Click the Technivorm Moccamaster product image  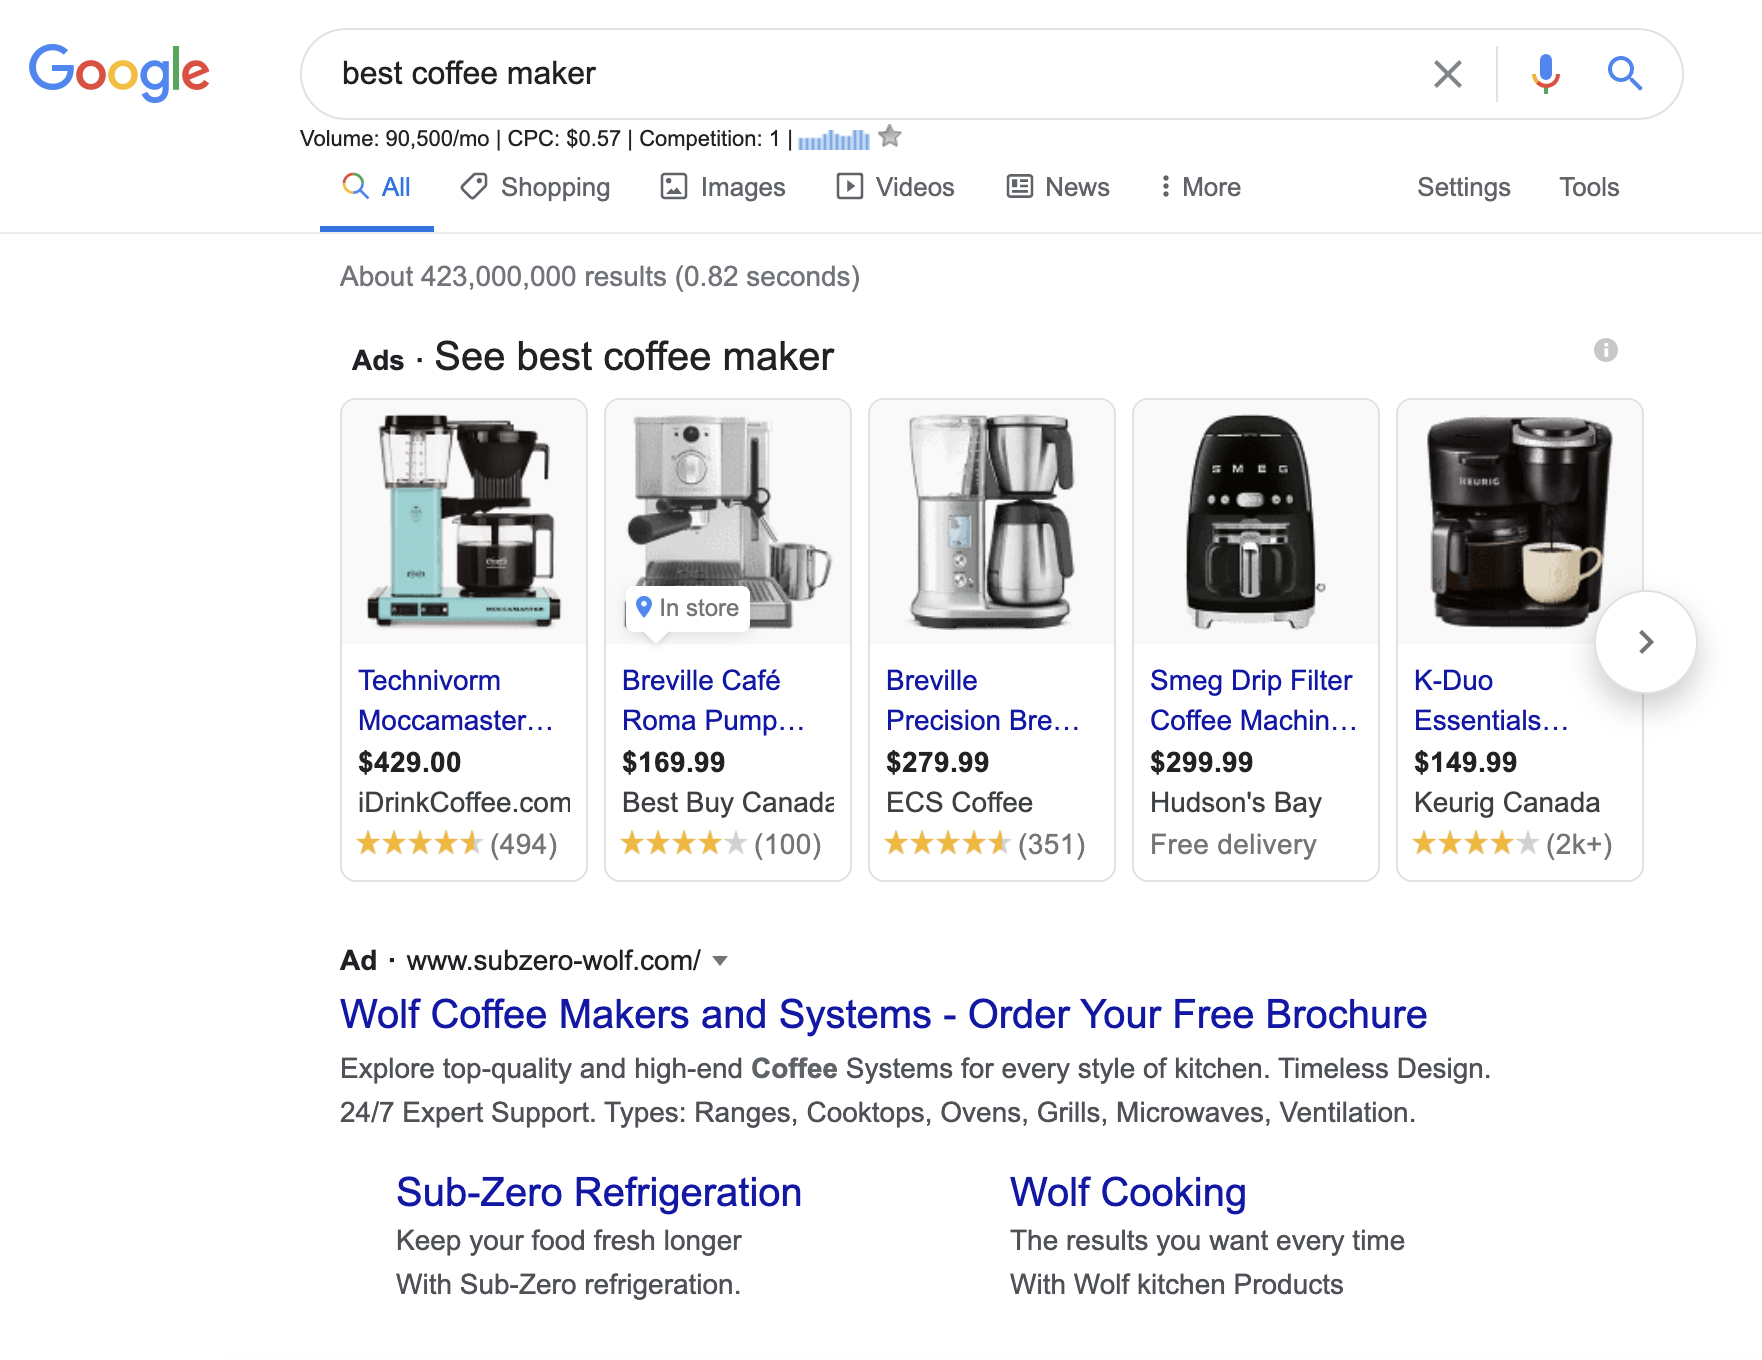[x=464, y=522]
